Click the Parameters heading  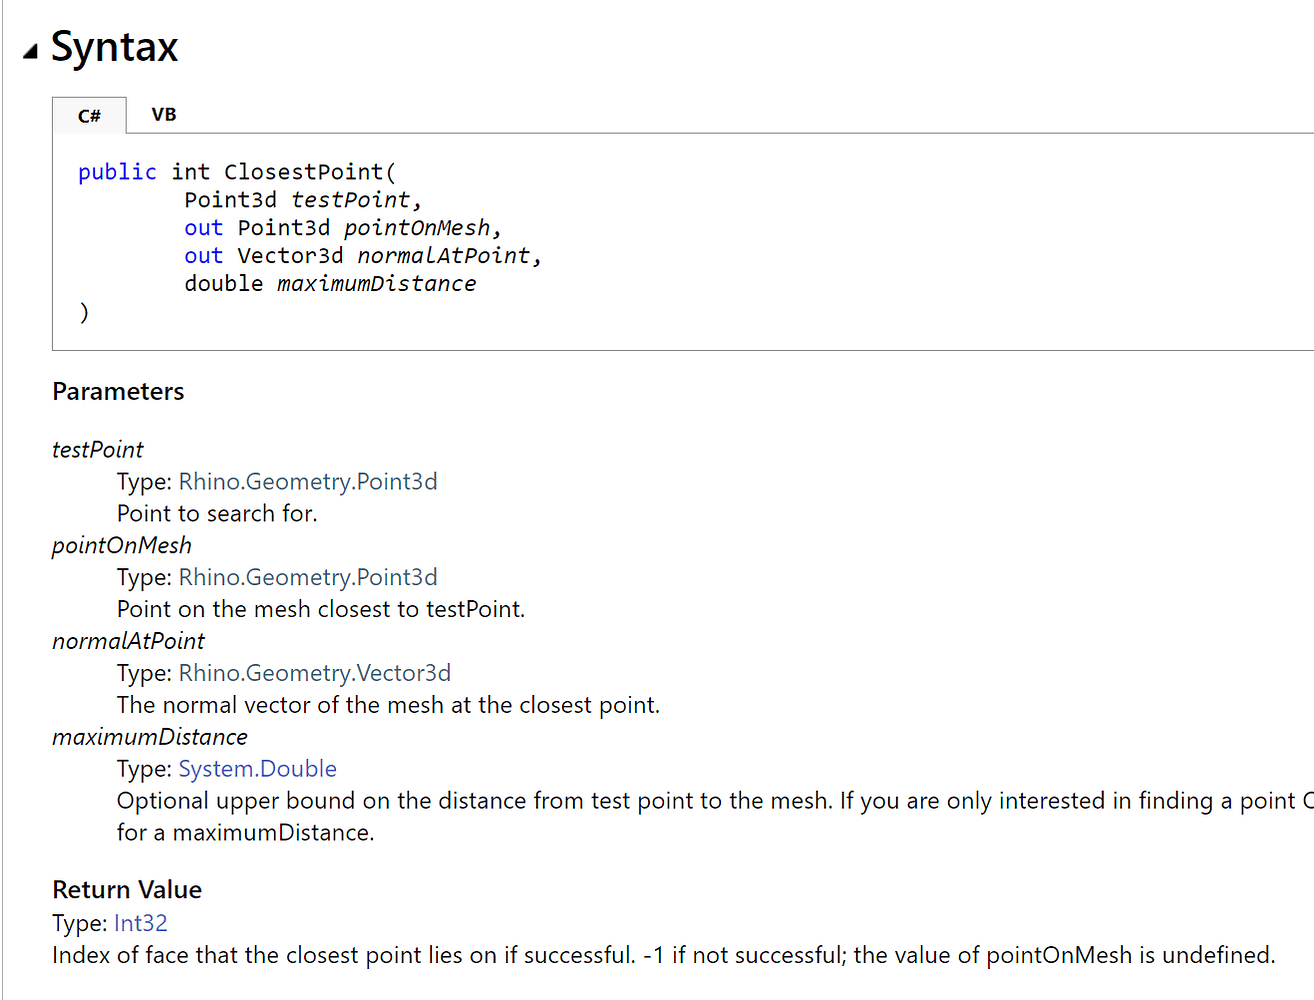[118, 392]
